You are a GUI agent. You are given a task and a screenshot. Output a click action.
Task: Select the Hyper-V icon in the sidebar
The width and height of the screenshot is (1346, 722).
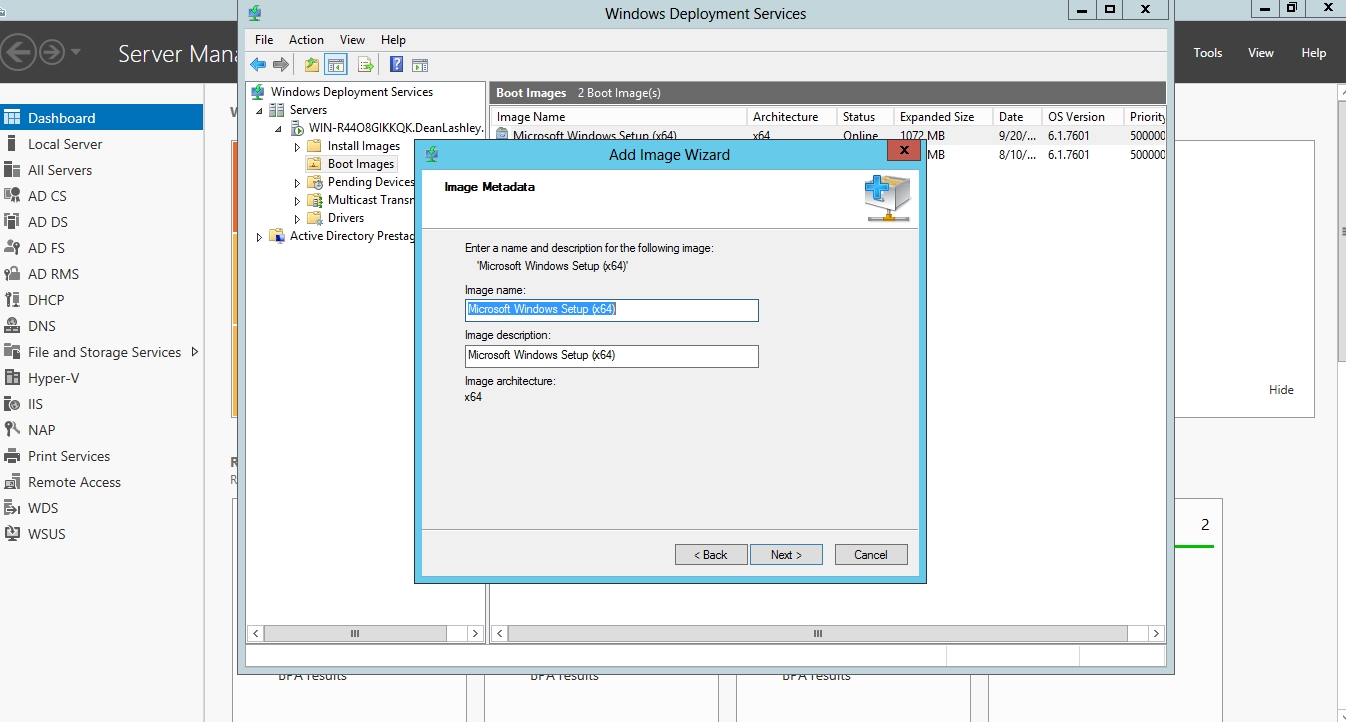point(12,378)
